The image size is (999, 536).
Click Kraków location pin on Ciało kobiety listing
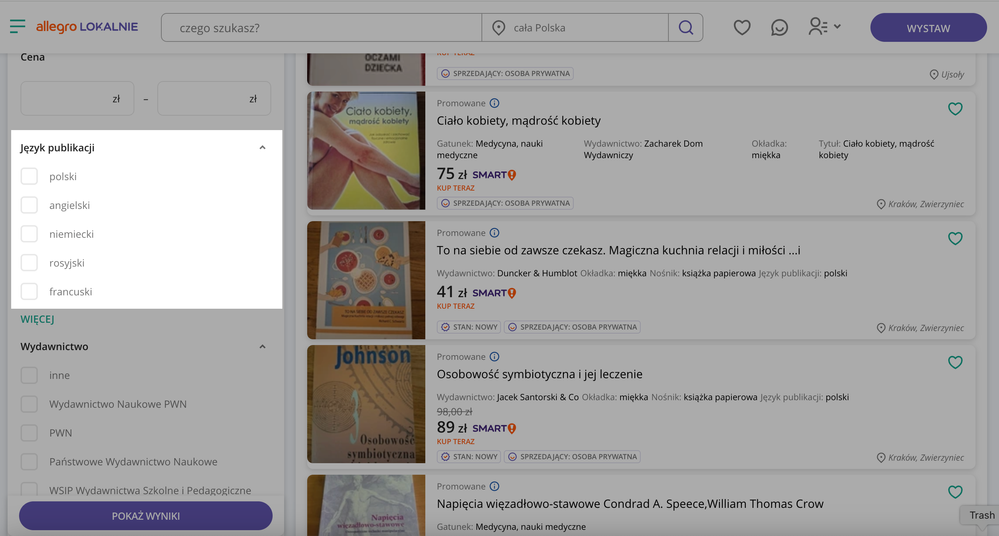(881, 204)
